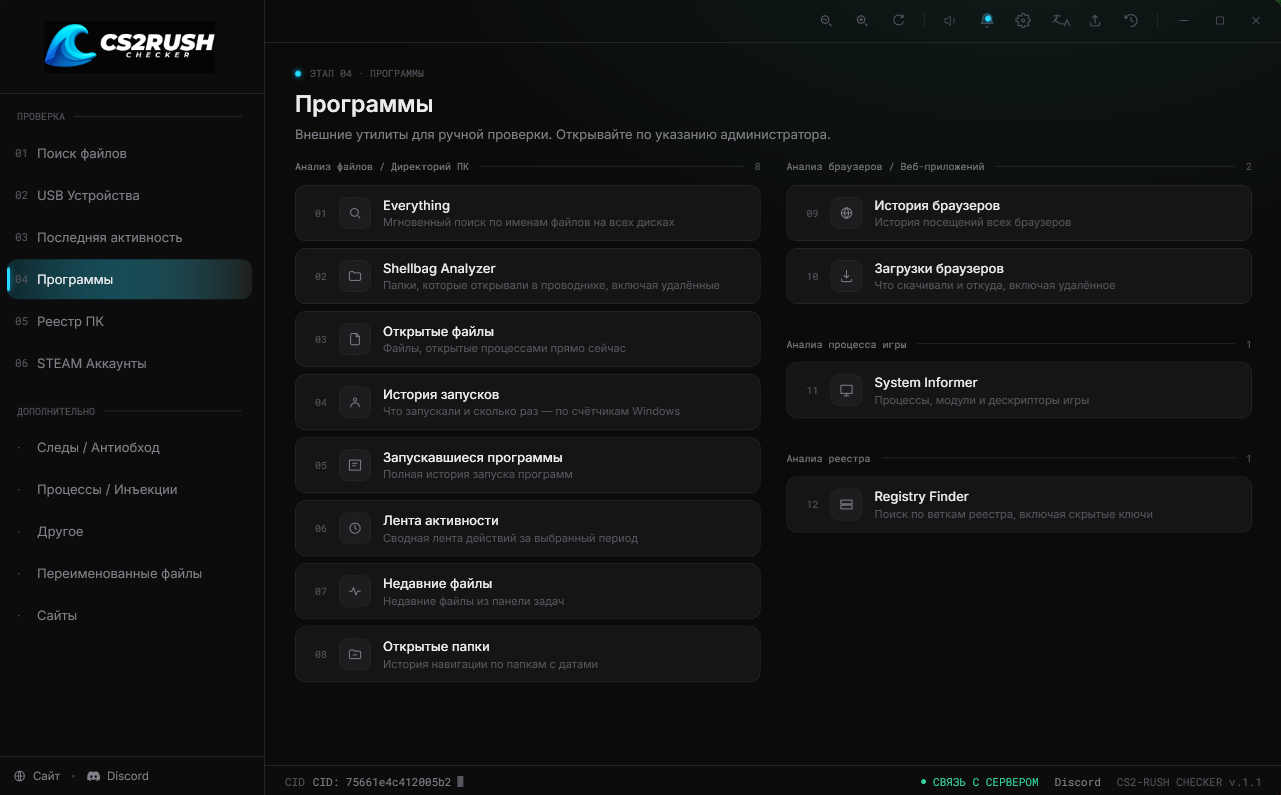1281x795 pixels.
Task: Launch Shellbag Analyzer
Action: (528, 276)
